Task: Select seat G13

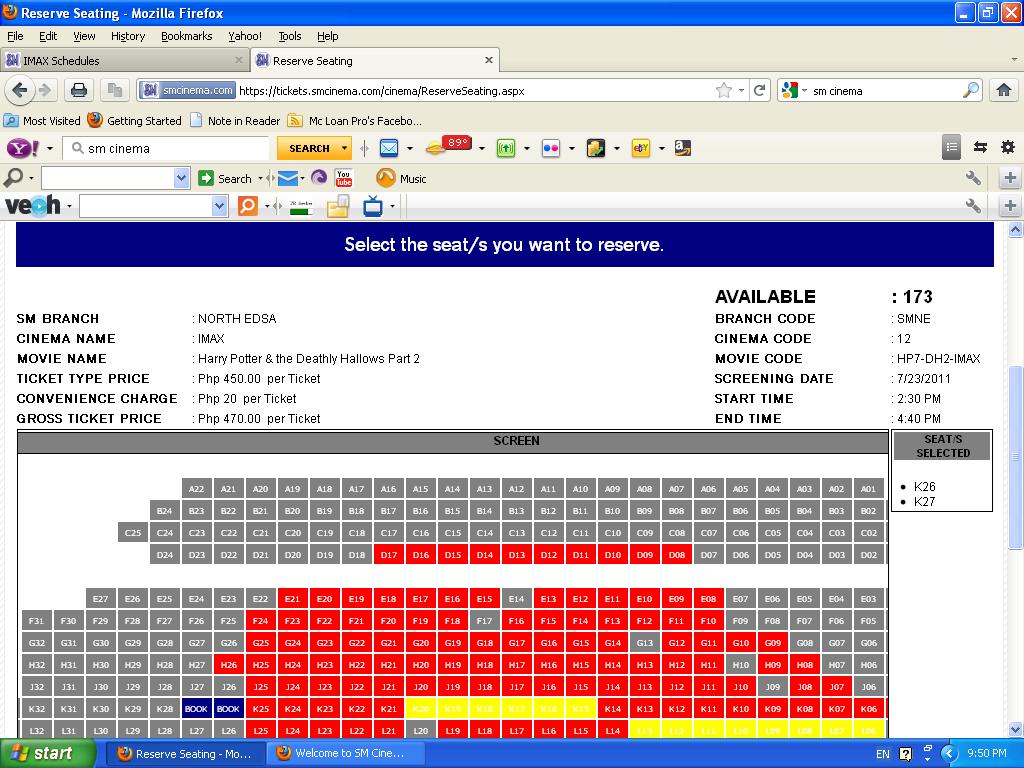Action: (x=645, y=643)
